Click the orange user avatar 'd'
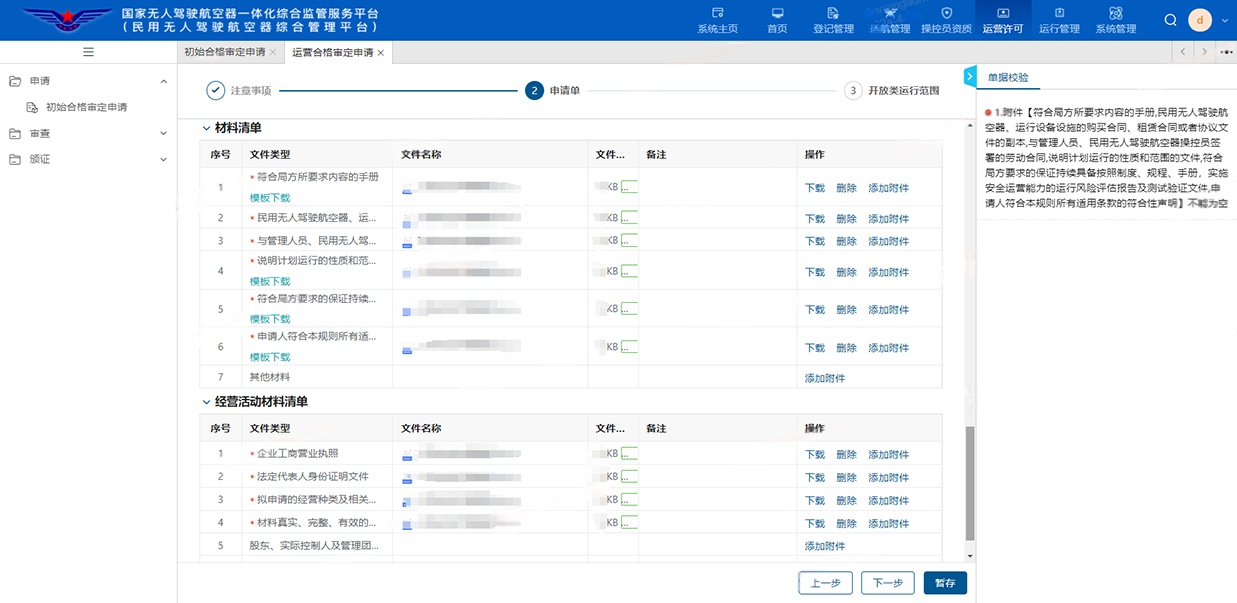The image size is (1237, 603). pos(1200,20)
